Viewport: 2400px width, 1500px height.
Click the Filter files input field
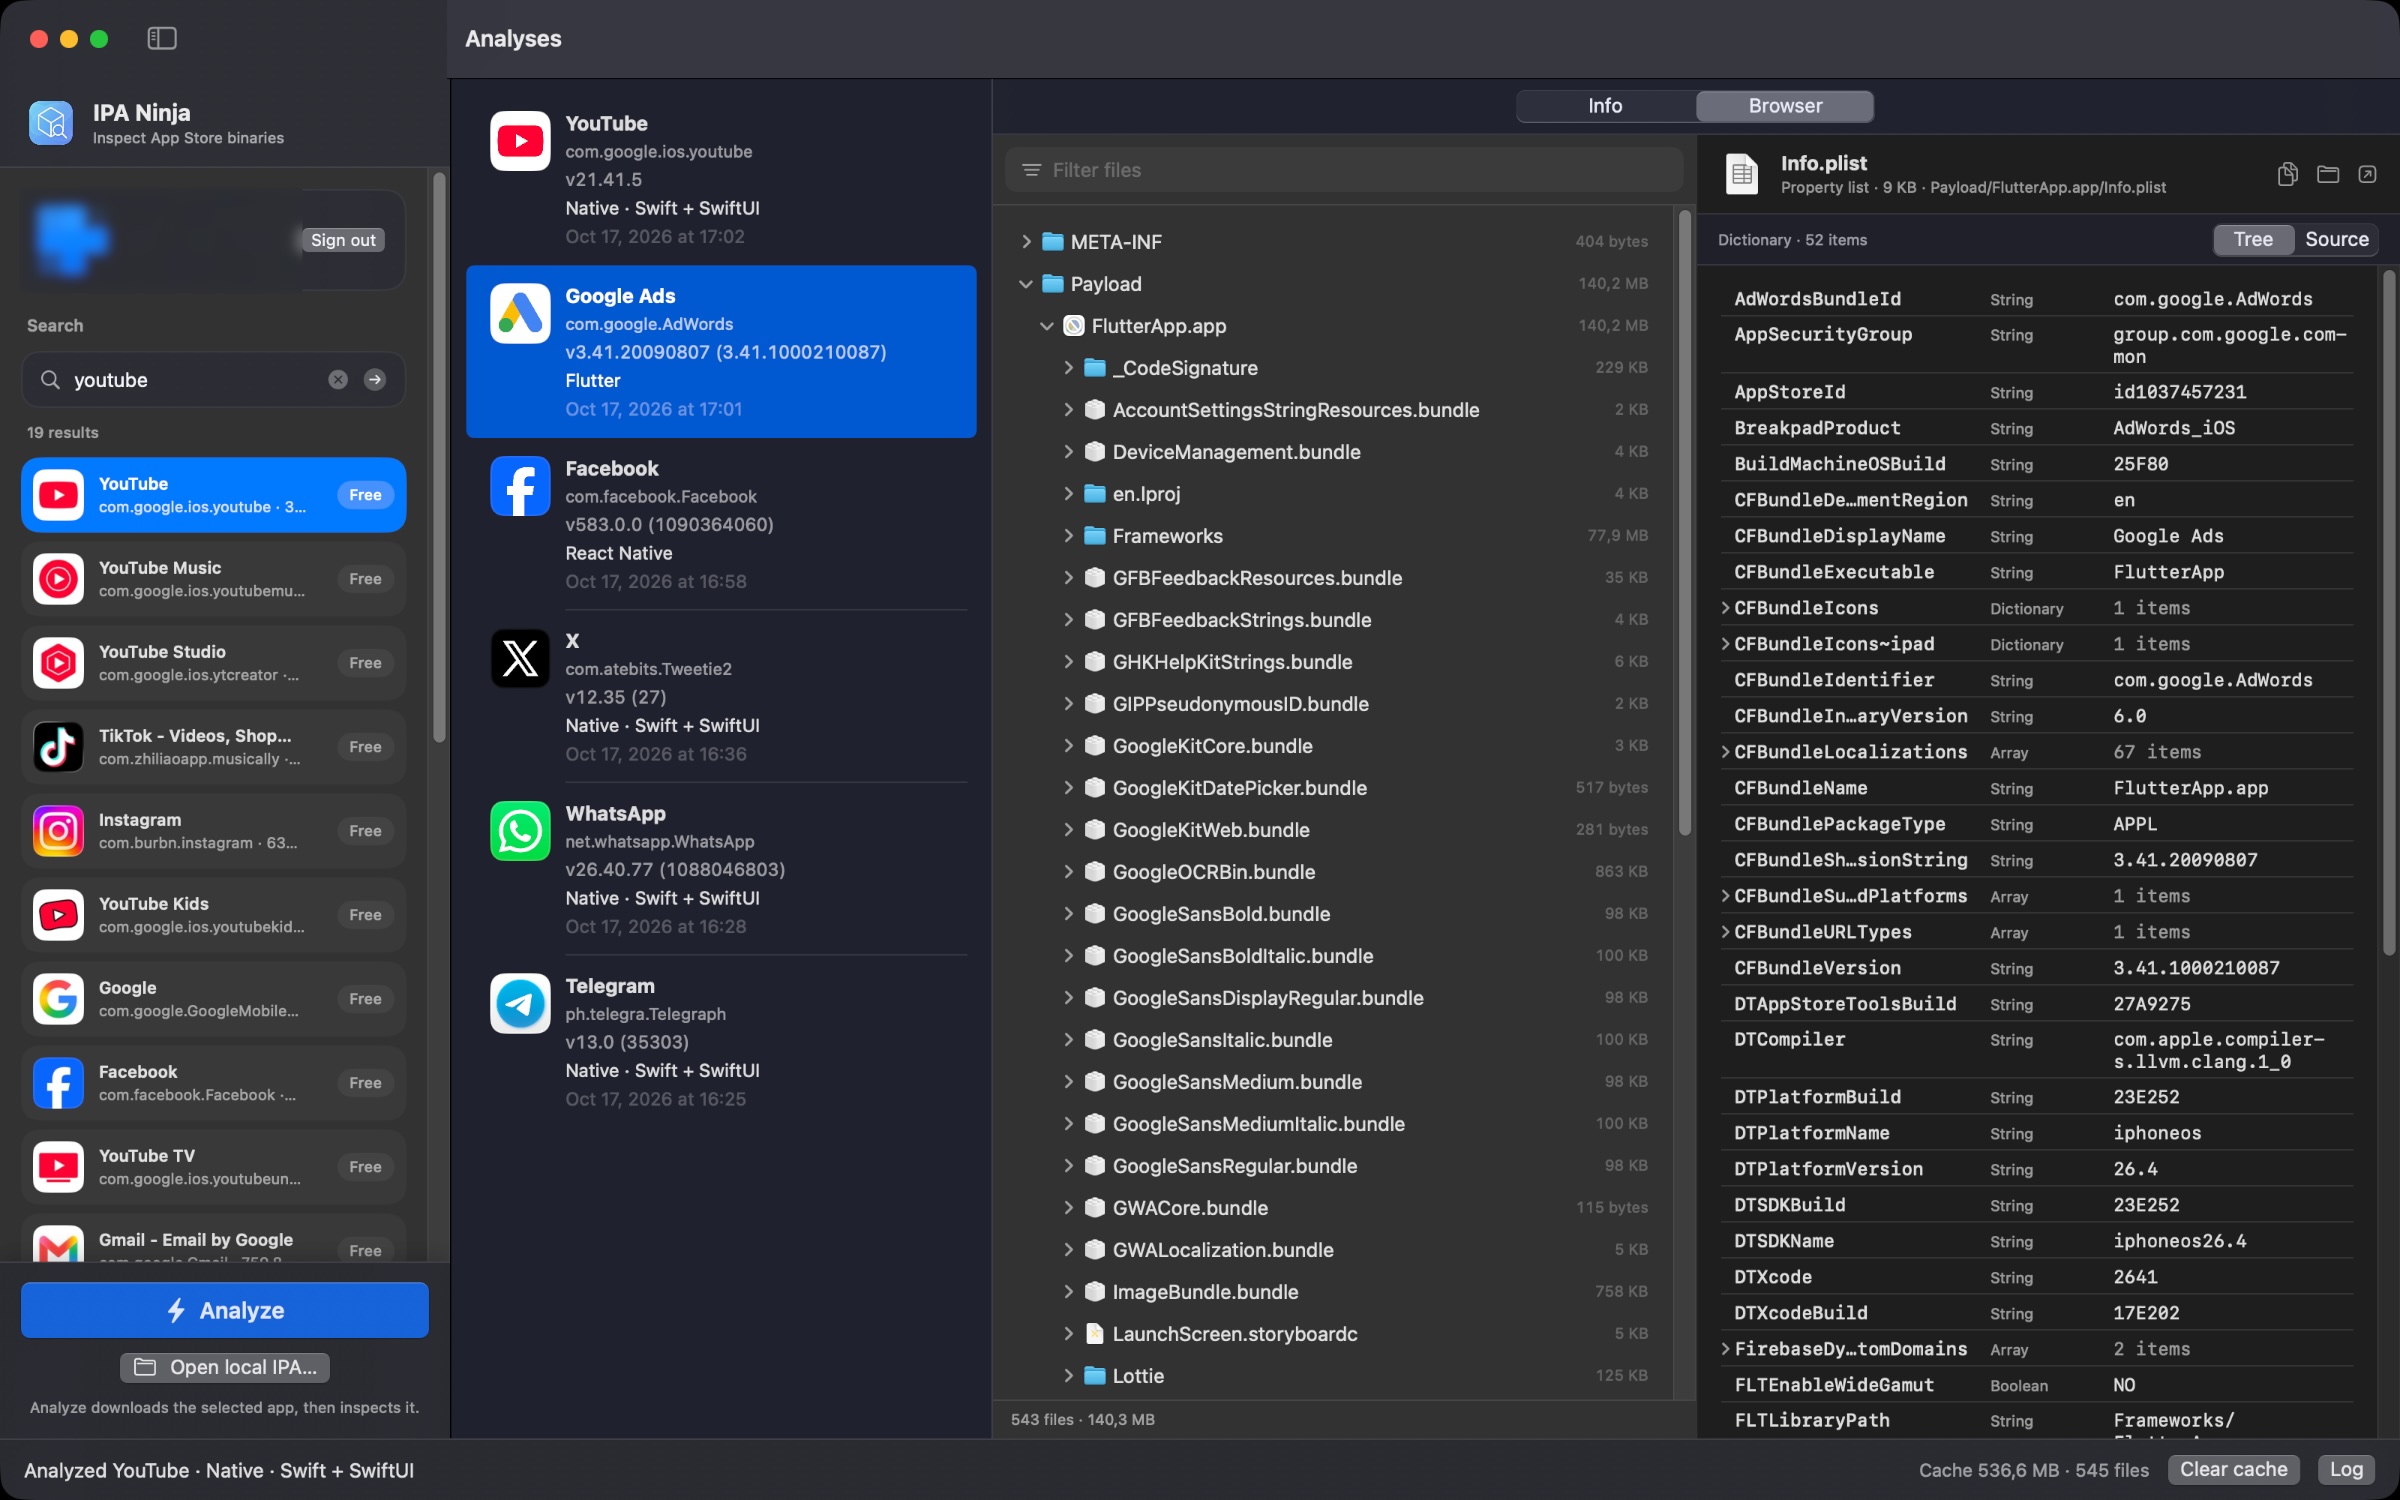click(x=1344, y=170)
